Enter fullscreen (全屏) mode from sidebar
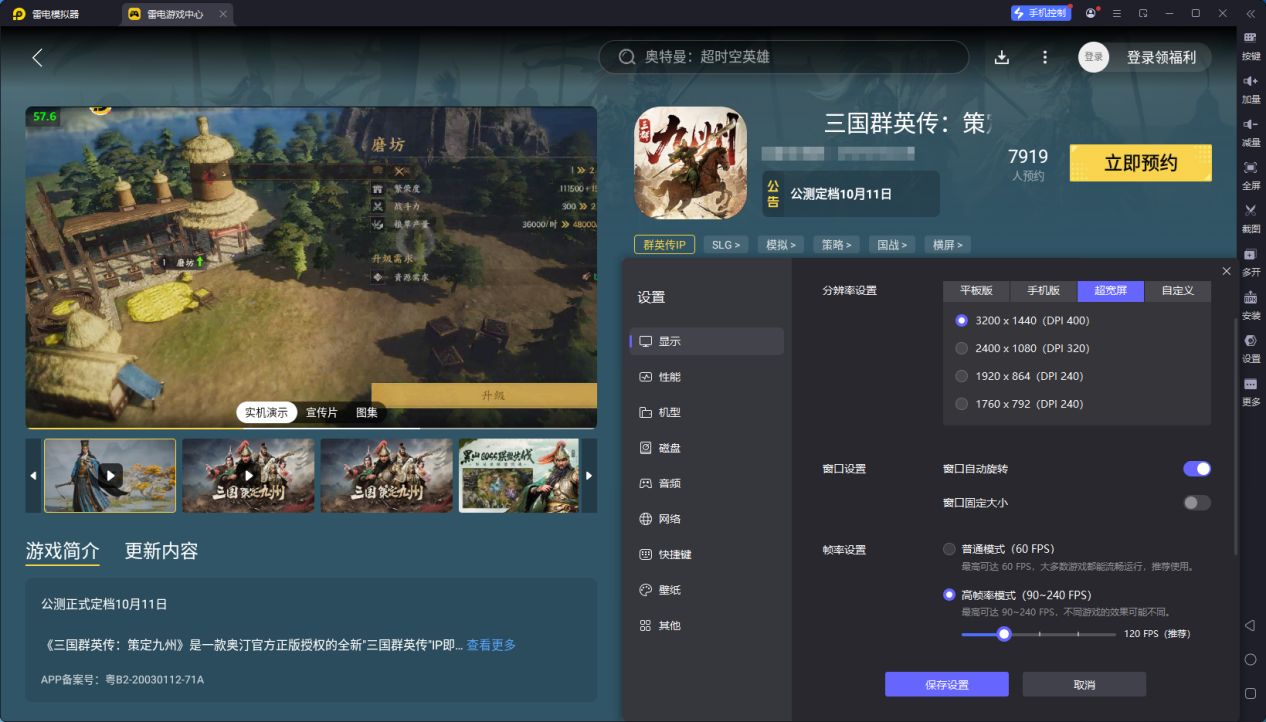 [1250, 168]
